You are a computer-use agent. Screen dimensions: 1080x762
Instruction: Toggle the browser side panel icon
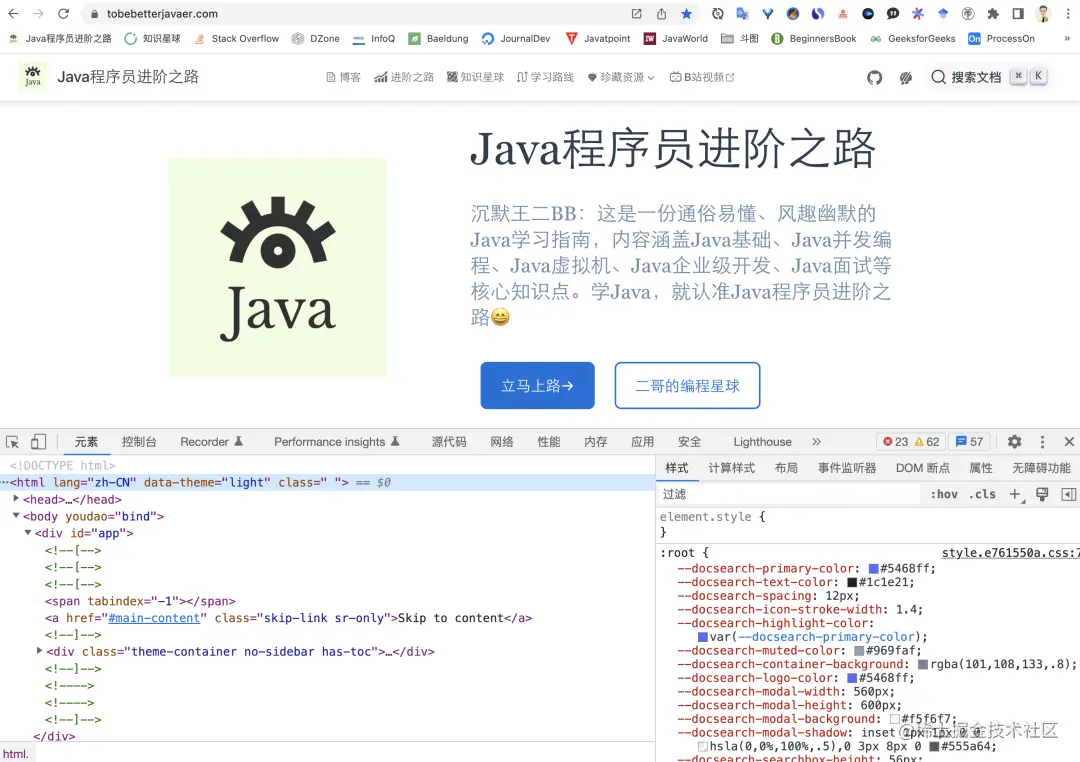click(1018, 14)
